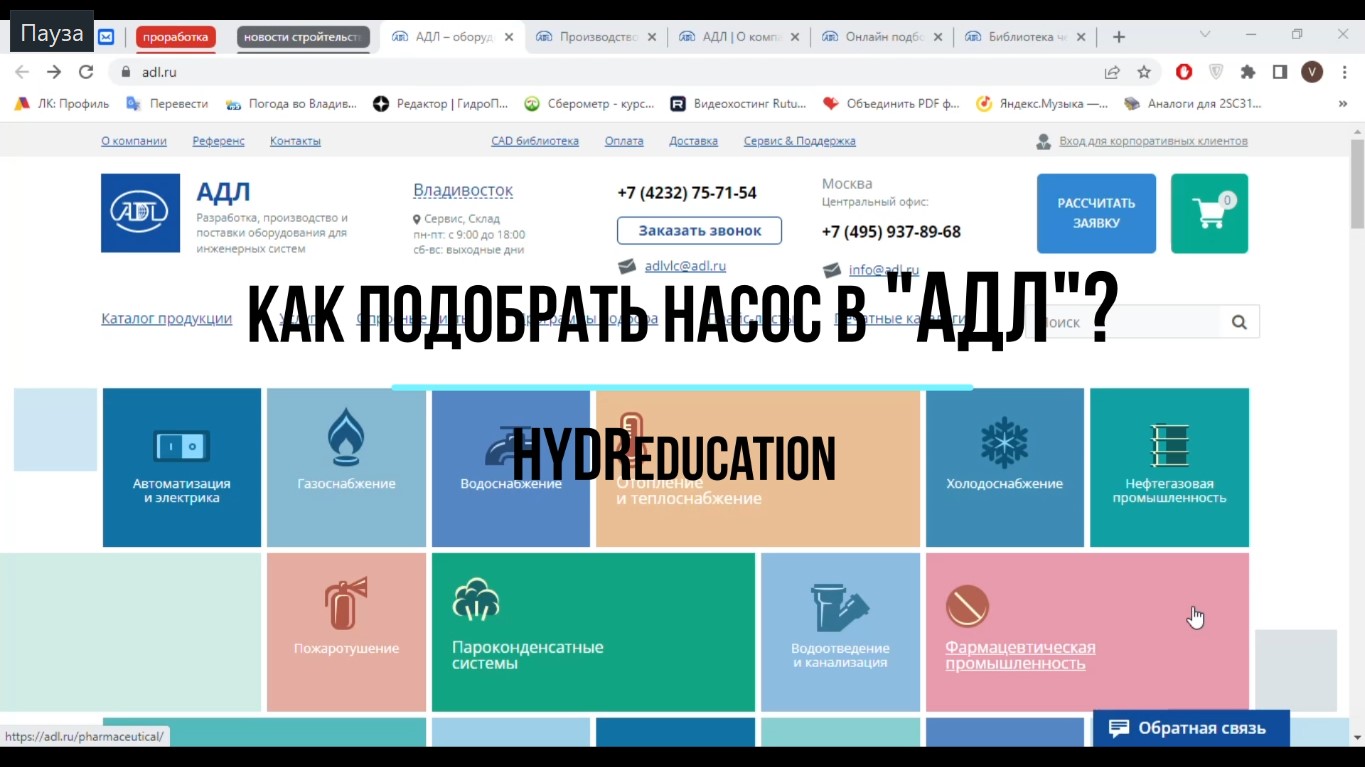The height and width of the screenshot is (767, 1365).
Task: Bookmark this page with the star icon
Action: (x=1144, y=72)
